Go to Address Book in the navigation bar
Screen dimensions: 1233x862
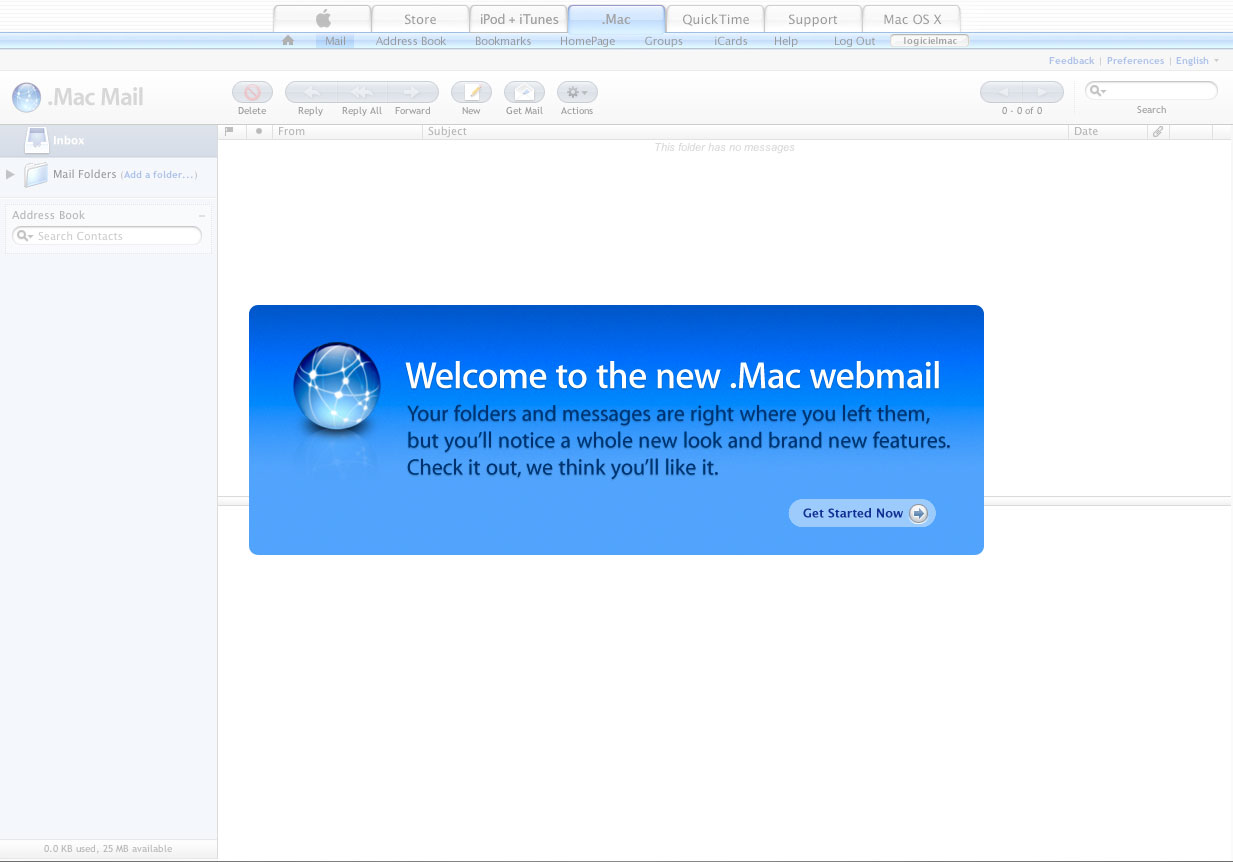411,41
